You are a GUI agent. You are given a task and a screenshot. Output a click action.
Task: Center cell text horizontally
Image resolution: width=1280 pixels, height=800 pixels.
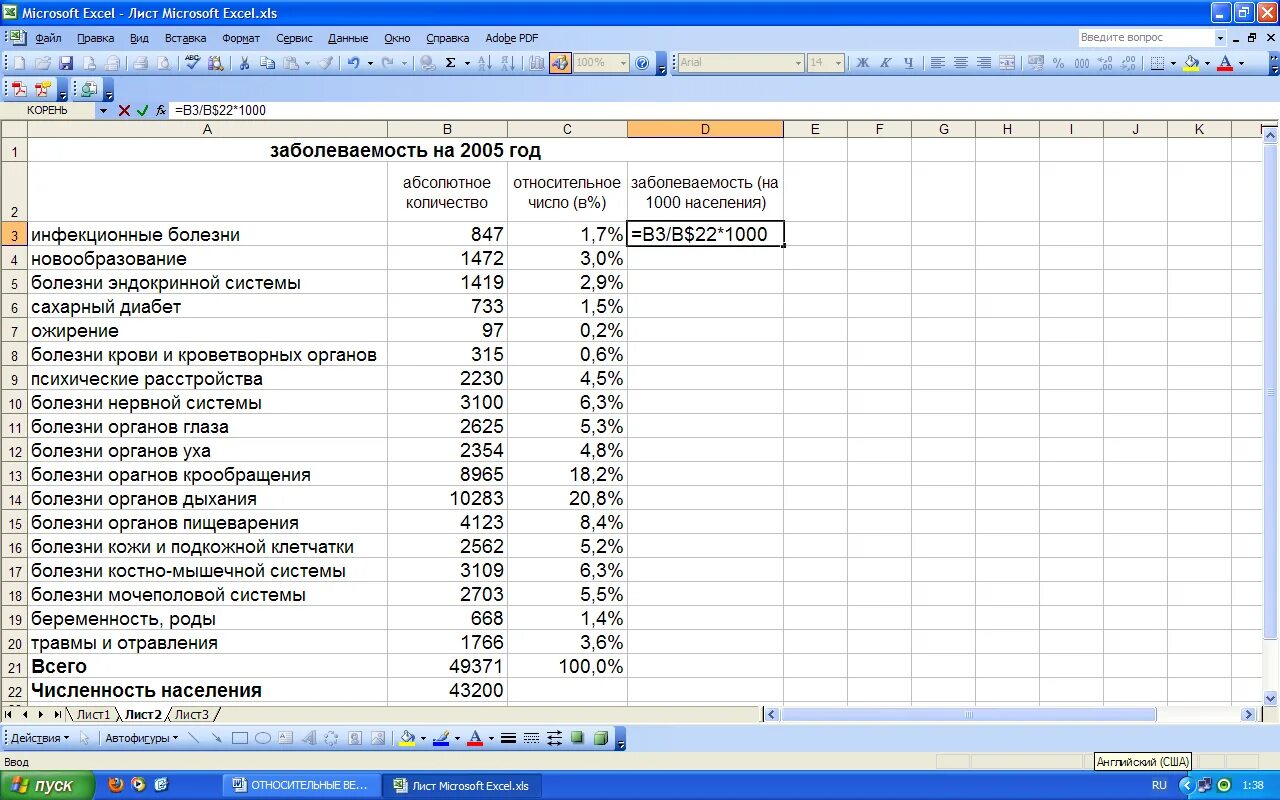961,63
